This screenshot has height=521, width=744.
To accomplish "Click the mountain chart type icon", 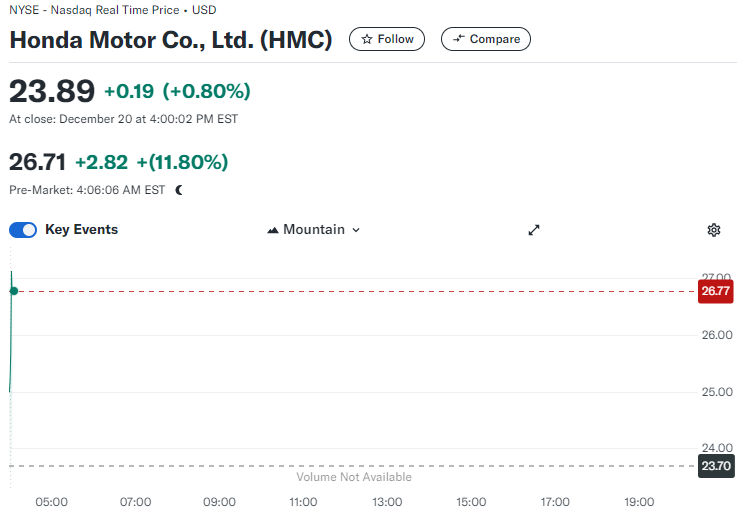I will click(273, 230).
